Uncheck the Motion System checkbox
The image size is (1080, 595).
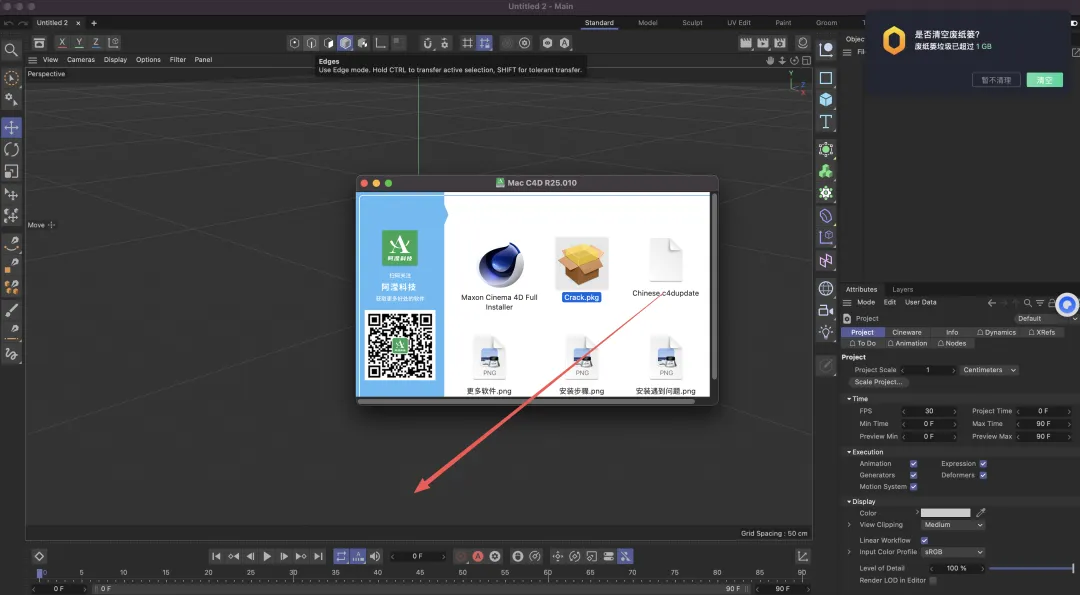click(x=913, y=487)
